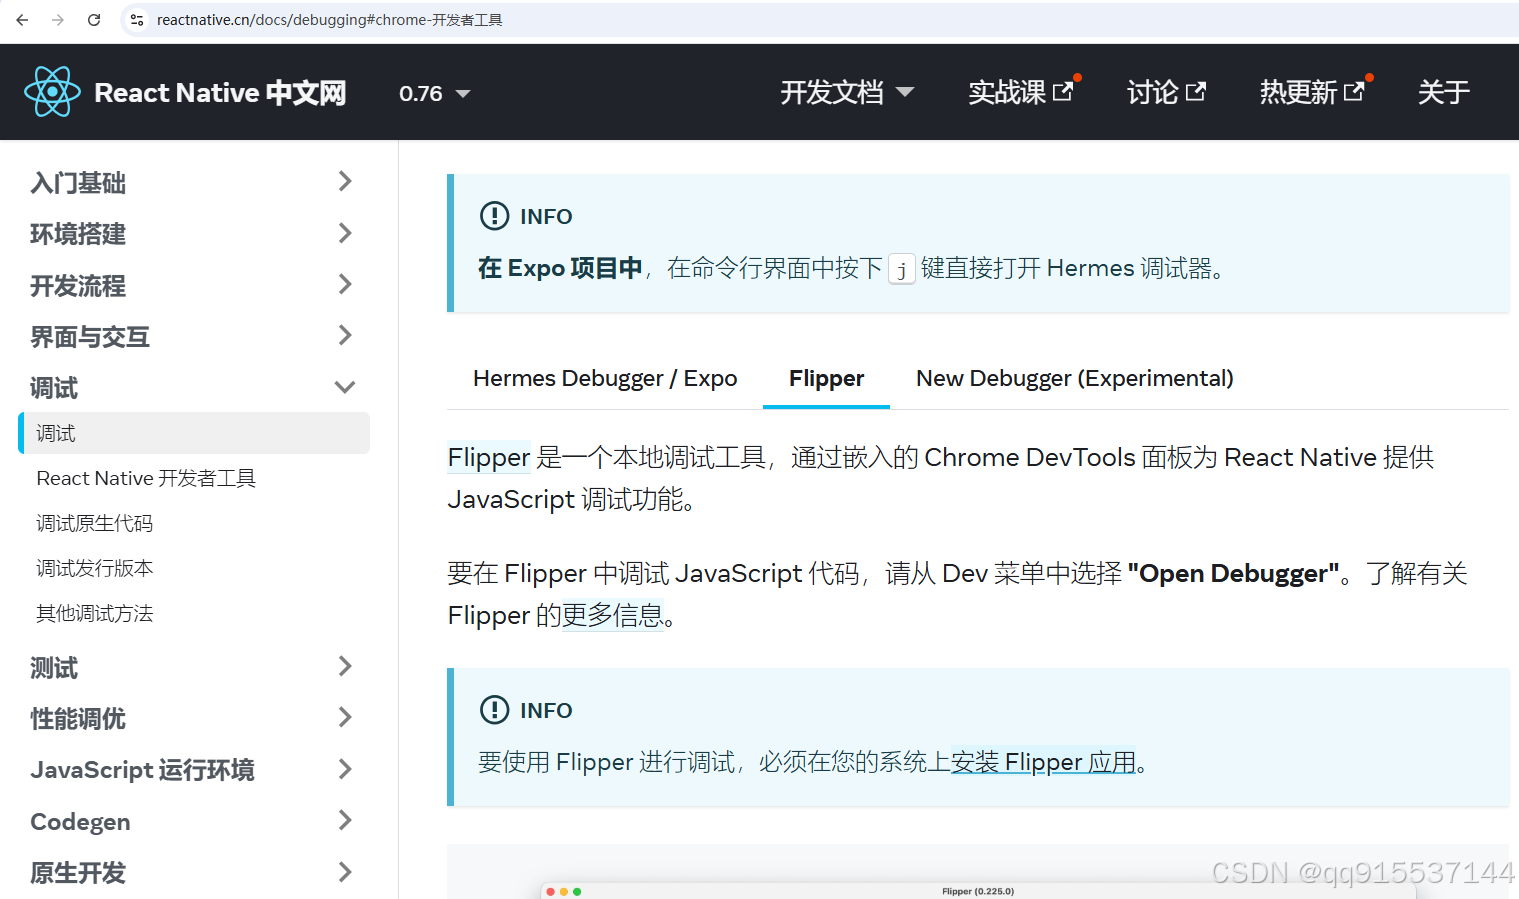Click the browser forward arrow

click(x=58, y=20)
